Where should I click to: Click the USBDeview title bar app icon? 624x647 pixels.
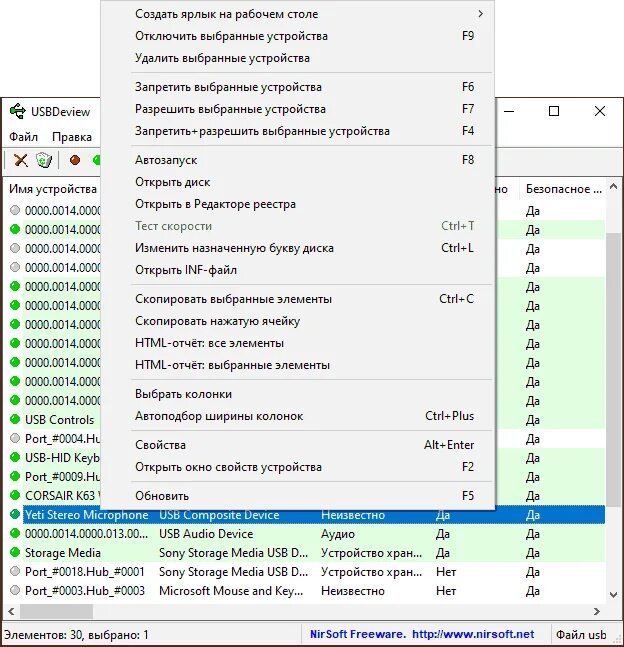[18, 111]
